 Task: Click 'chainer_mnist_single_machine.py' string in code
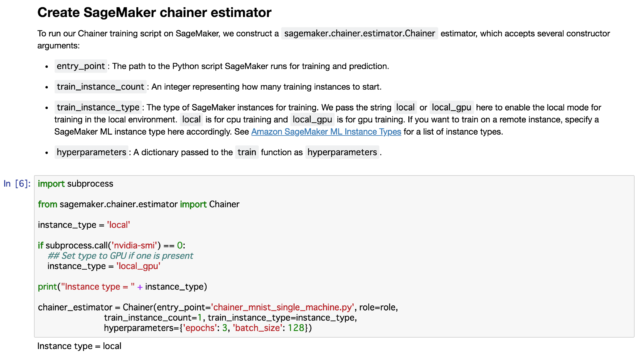(283, 307)
